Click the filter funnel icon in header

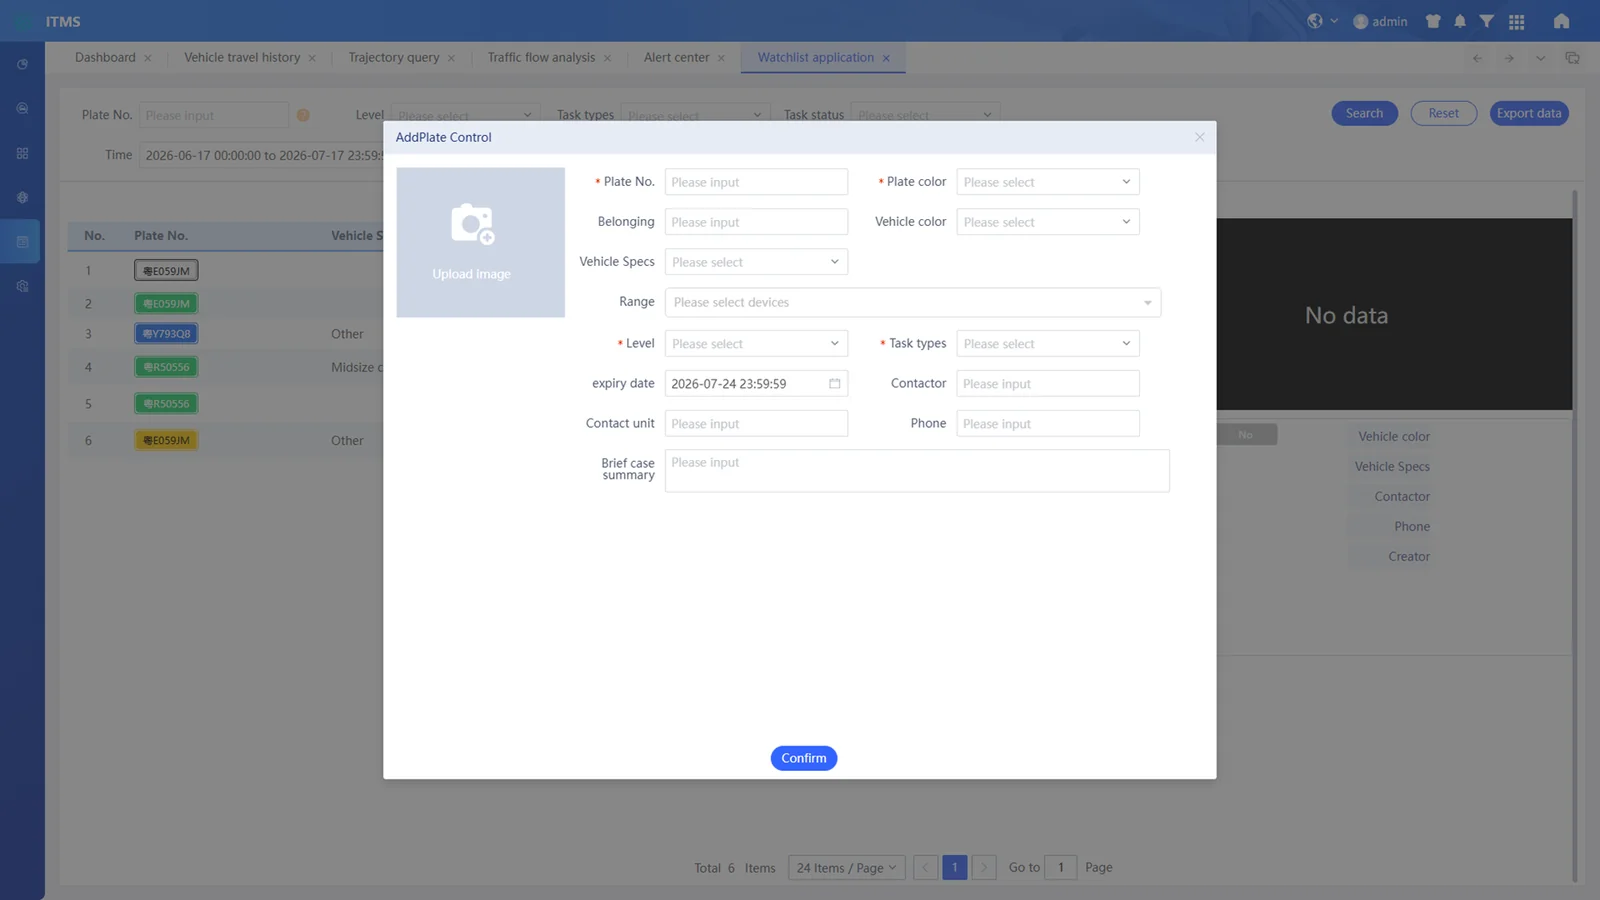click(1487, 21)
